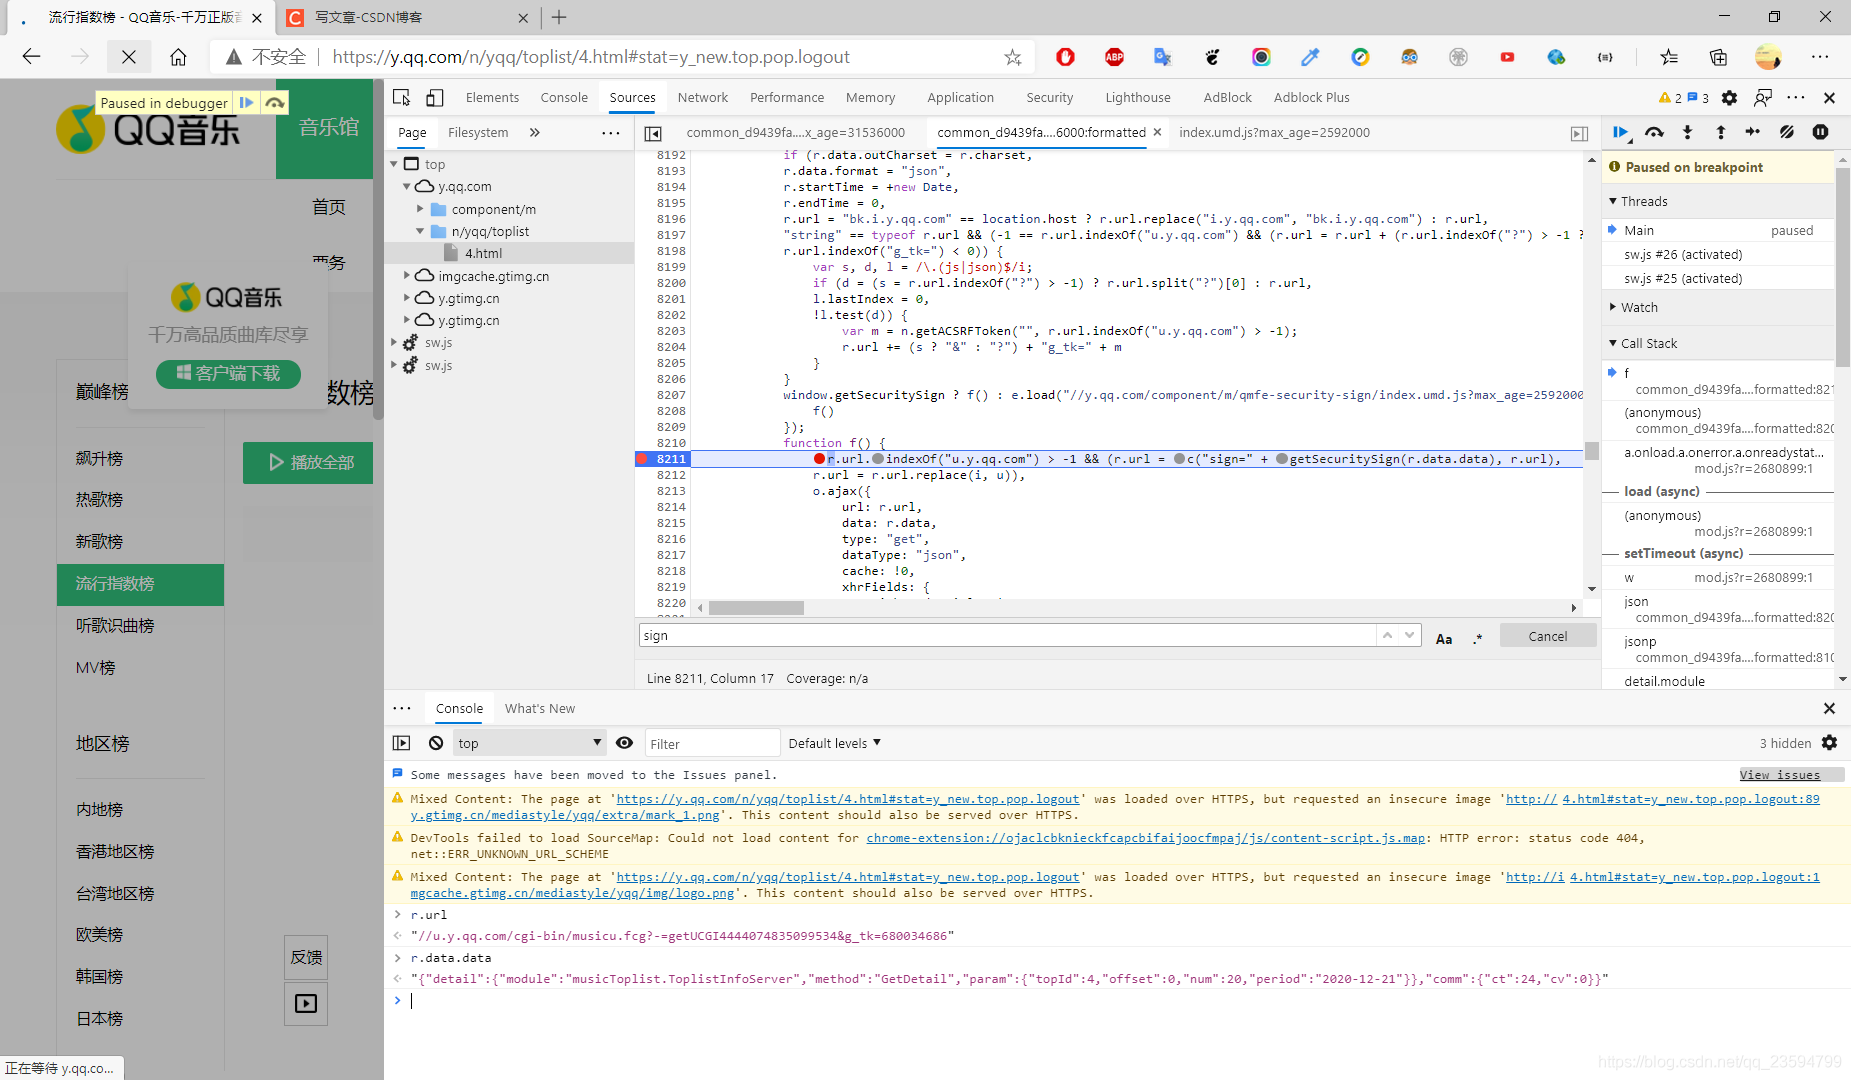Clear the console with the clear icon
1851x1080 pixels.
(x=436, y=743)
